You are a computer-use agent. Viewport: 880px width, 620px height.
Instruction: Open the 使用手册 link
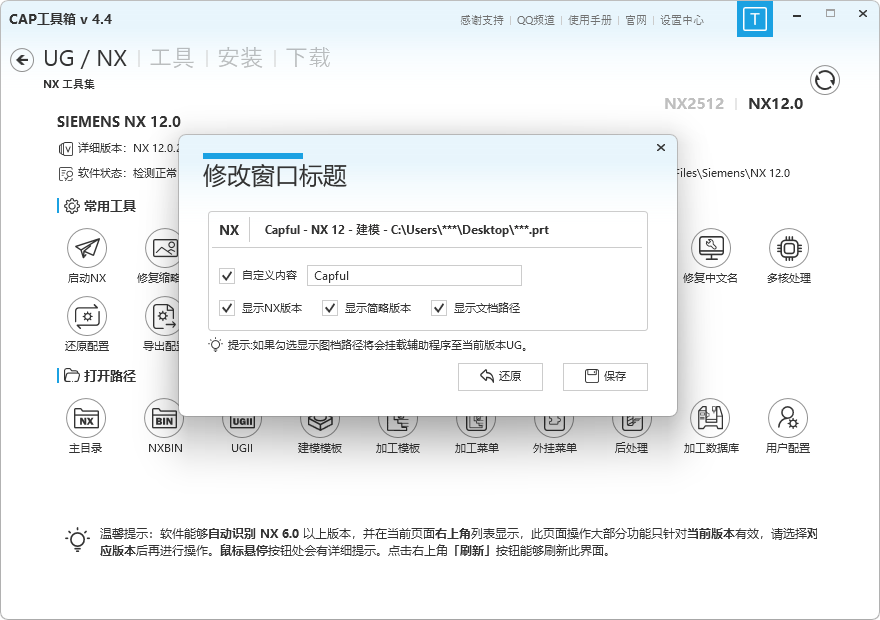[590, 18]
